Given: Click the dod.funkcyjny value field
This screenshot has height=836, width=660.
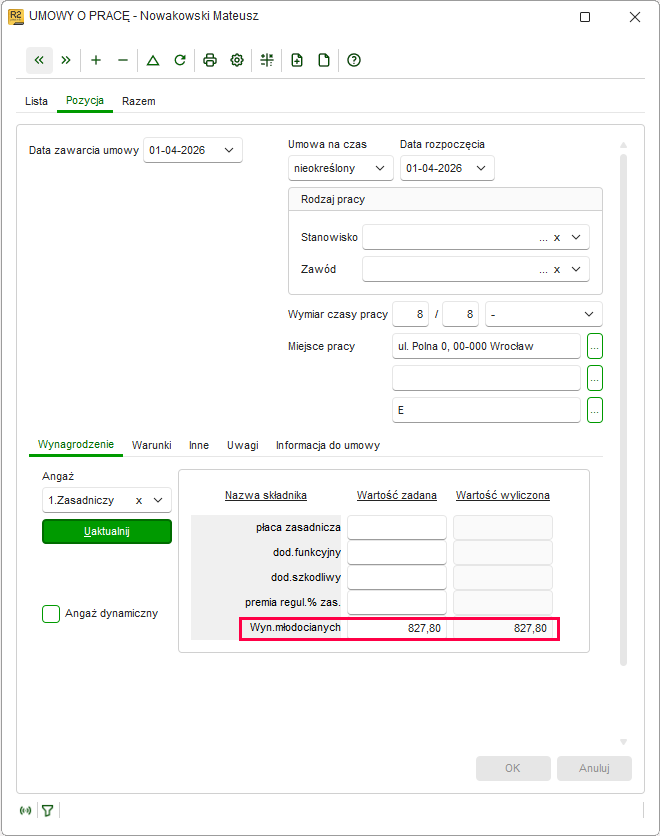Looking at the screenshot, I should [397, 553].
